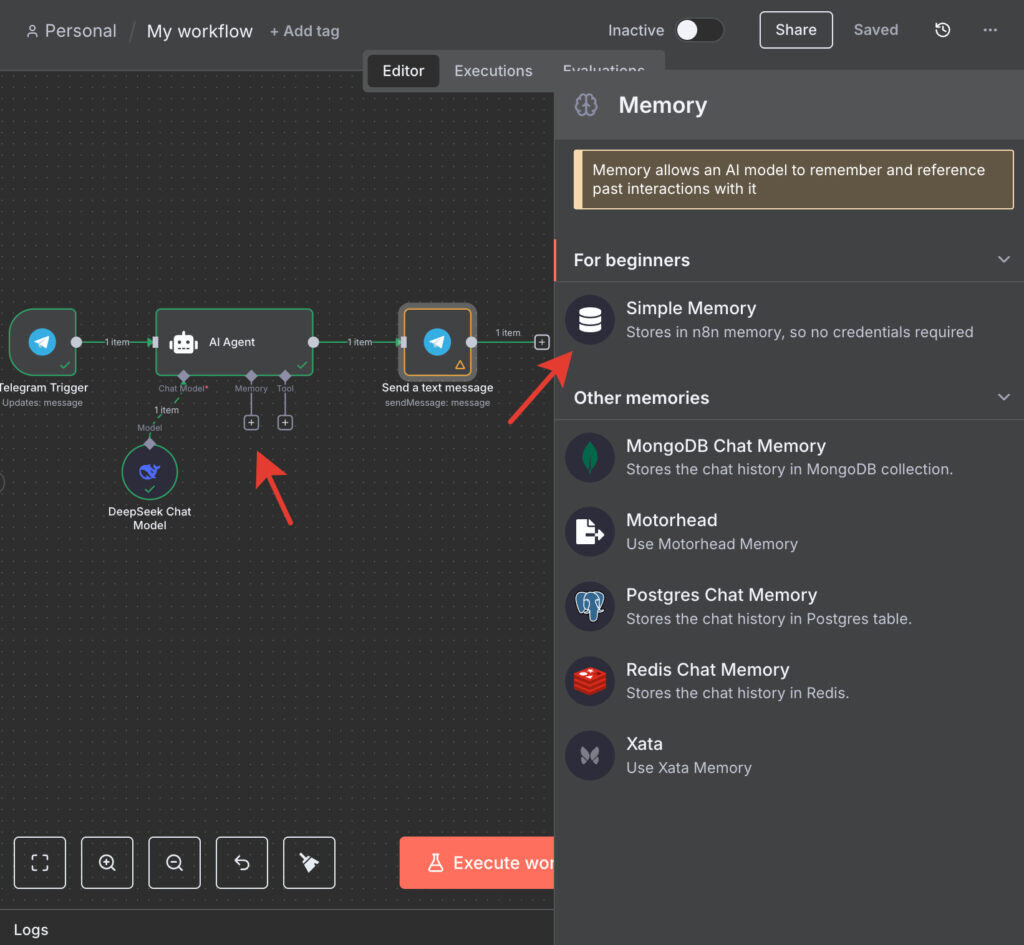This screenshot has height=945, width=1024.
Task: Click the plus under Memory connector
Action: 251,423
